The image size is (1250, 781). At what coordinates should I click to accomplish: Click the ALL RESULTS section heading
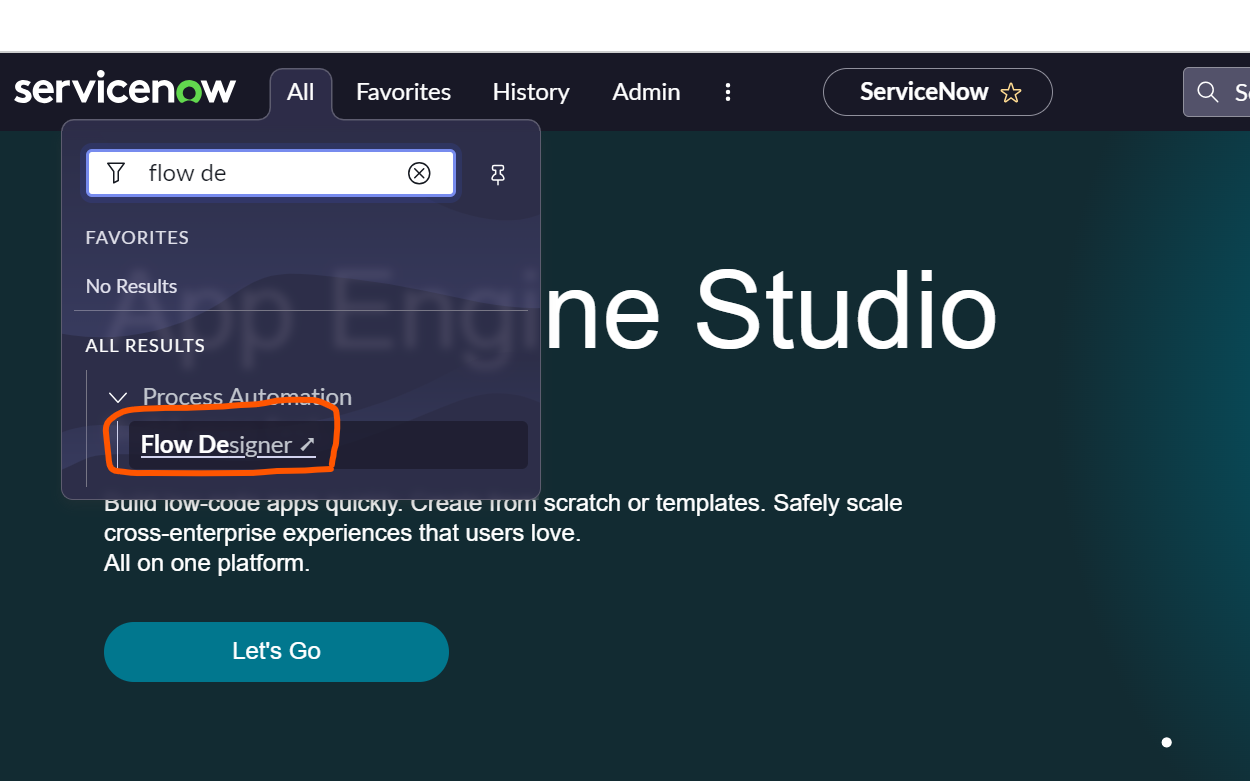pyautogui.click(x=145, y=345)
